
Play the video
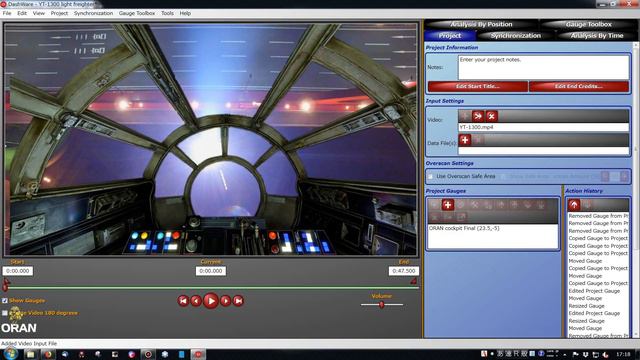(x=211, y=301)
